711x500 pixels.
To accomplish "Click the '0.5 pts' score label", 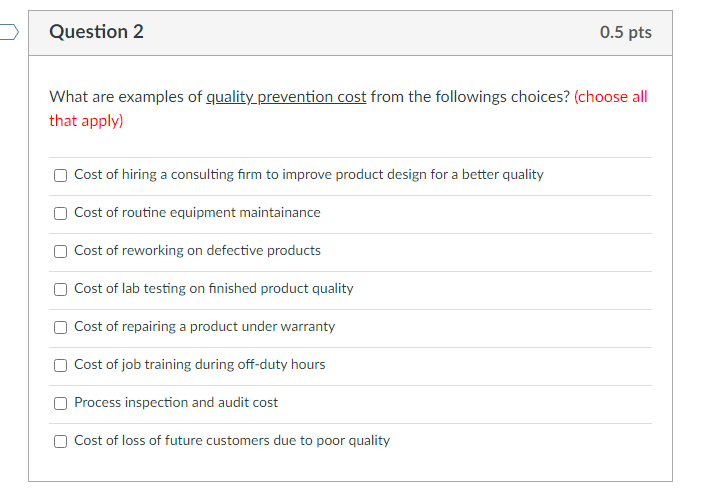I will [x=625, y=32].
